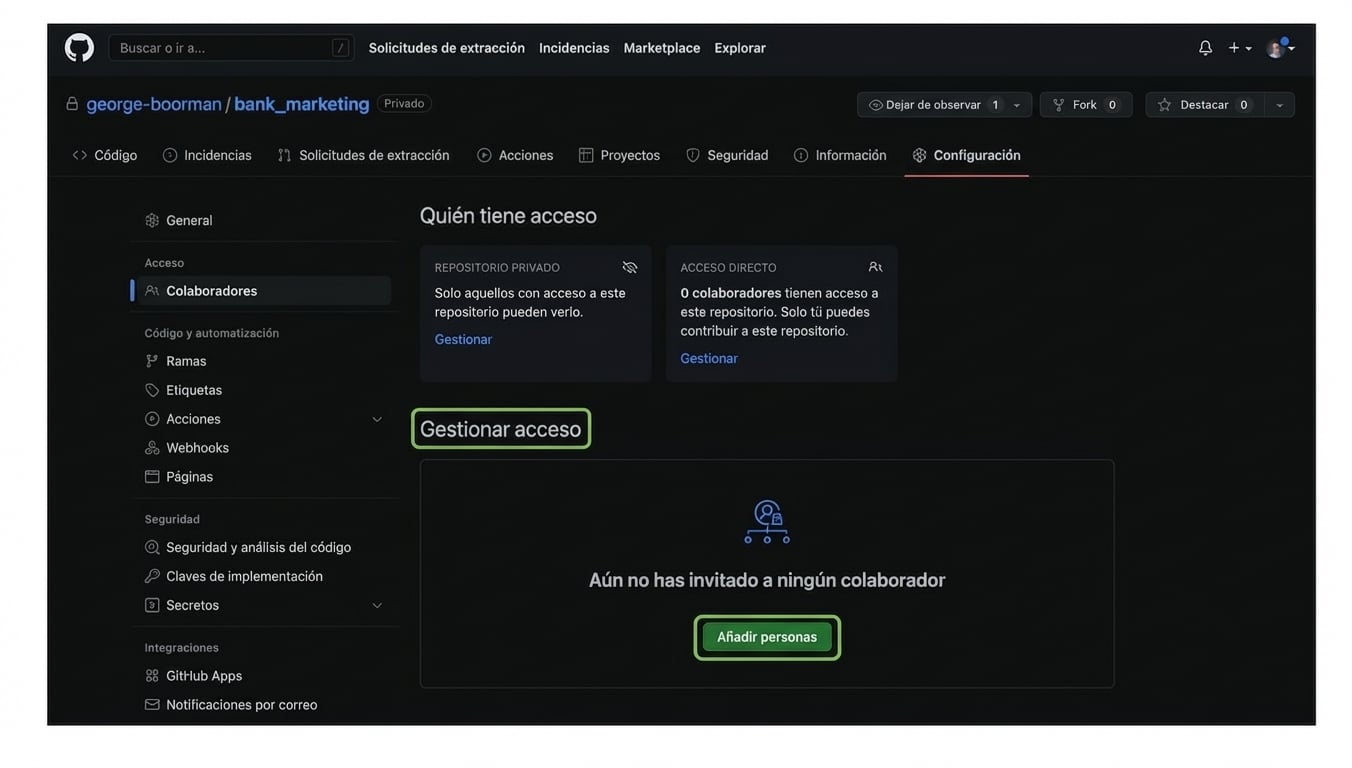Expand the Secretos section in the sidebar
Viewport: 1352px width, 768px height.
(375, 603)
